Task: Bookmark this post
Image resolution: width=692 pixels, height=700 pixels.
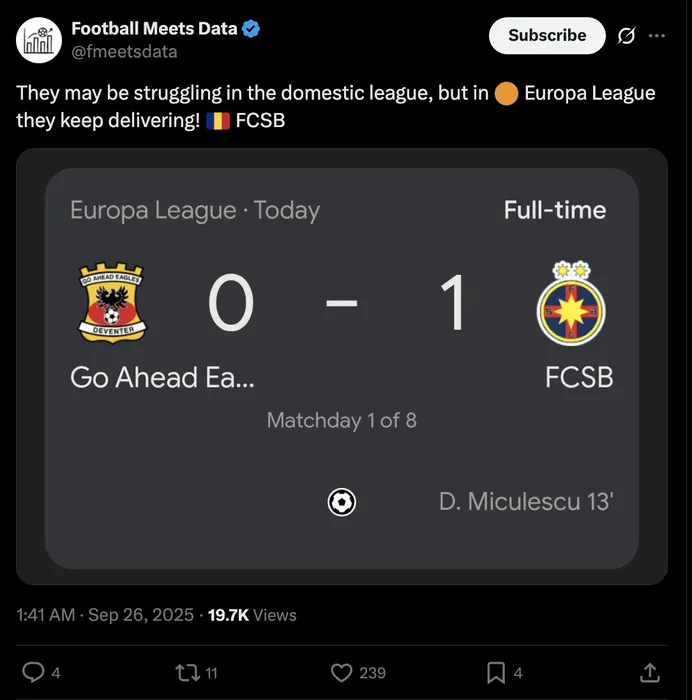Action: (x=495, y=673)
